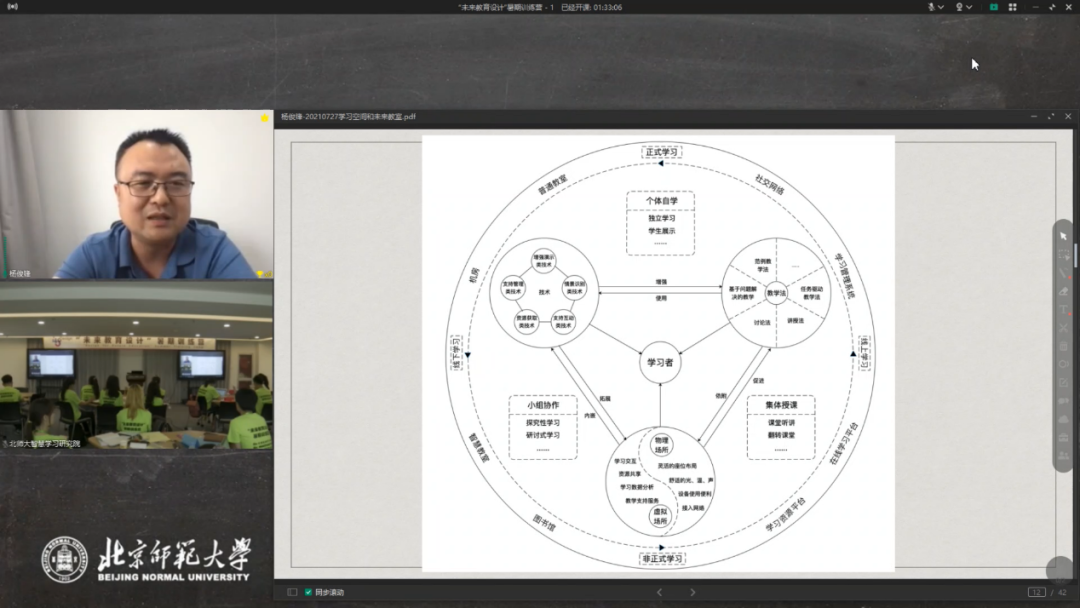Select the text annotation tool
Screen dimensions: 1080x608
(x=1063, y=310)
